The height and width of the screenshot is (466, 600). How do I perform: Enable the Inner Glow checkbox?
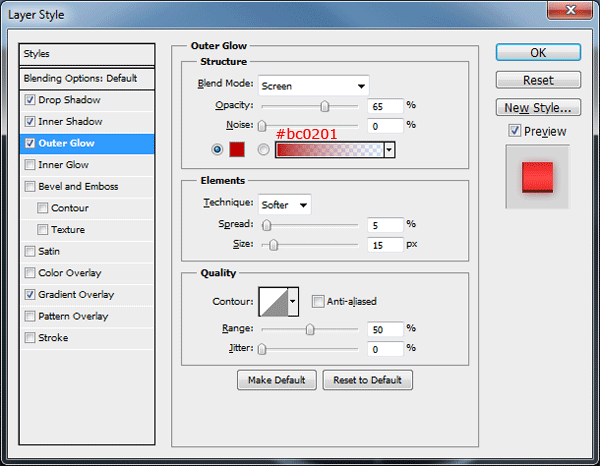30,165
